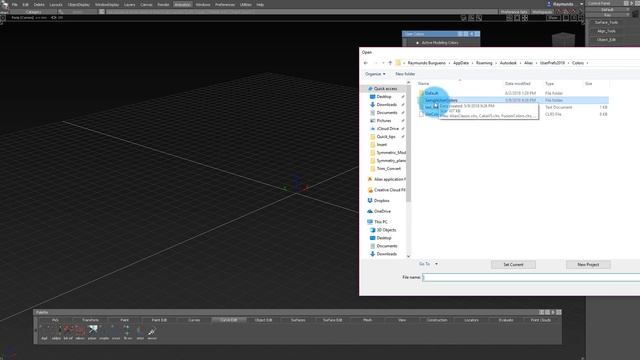Open the user account dropdown Raymundo
Viewport: 640px width, 360px height.
pos(565,4)
